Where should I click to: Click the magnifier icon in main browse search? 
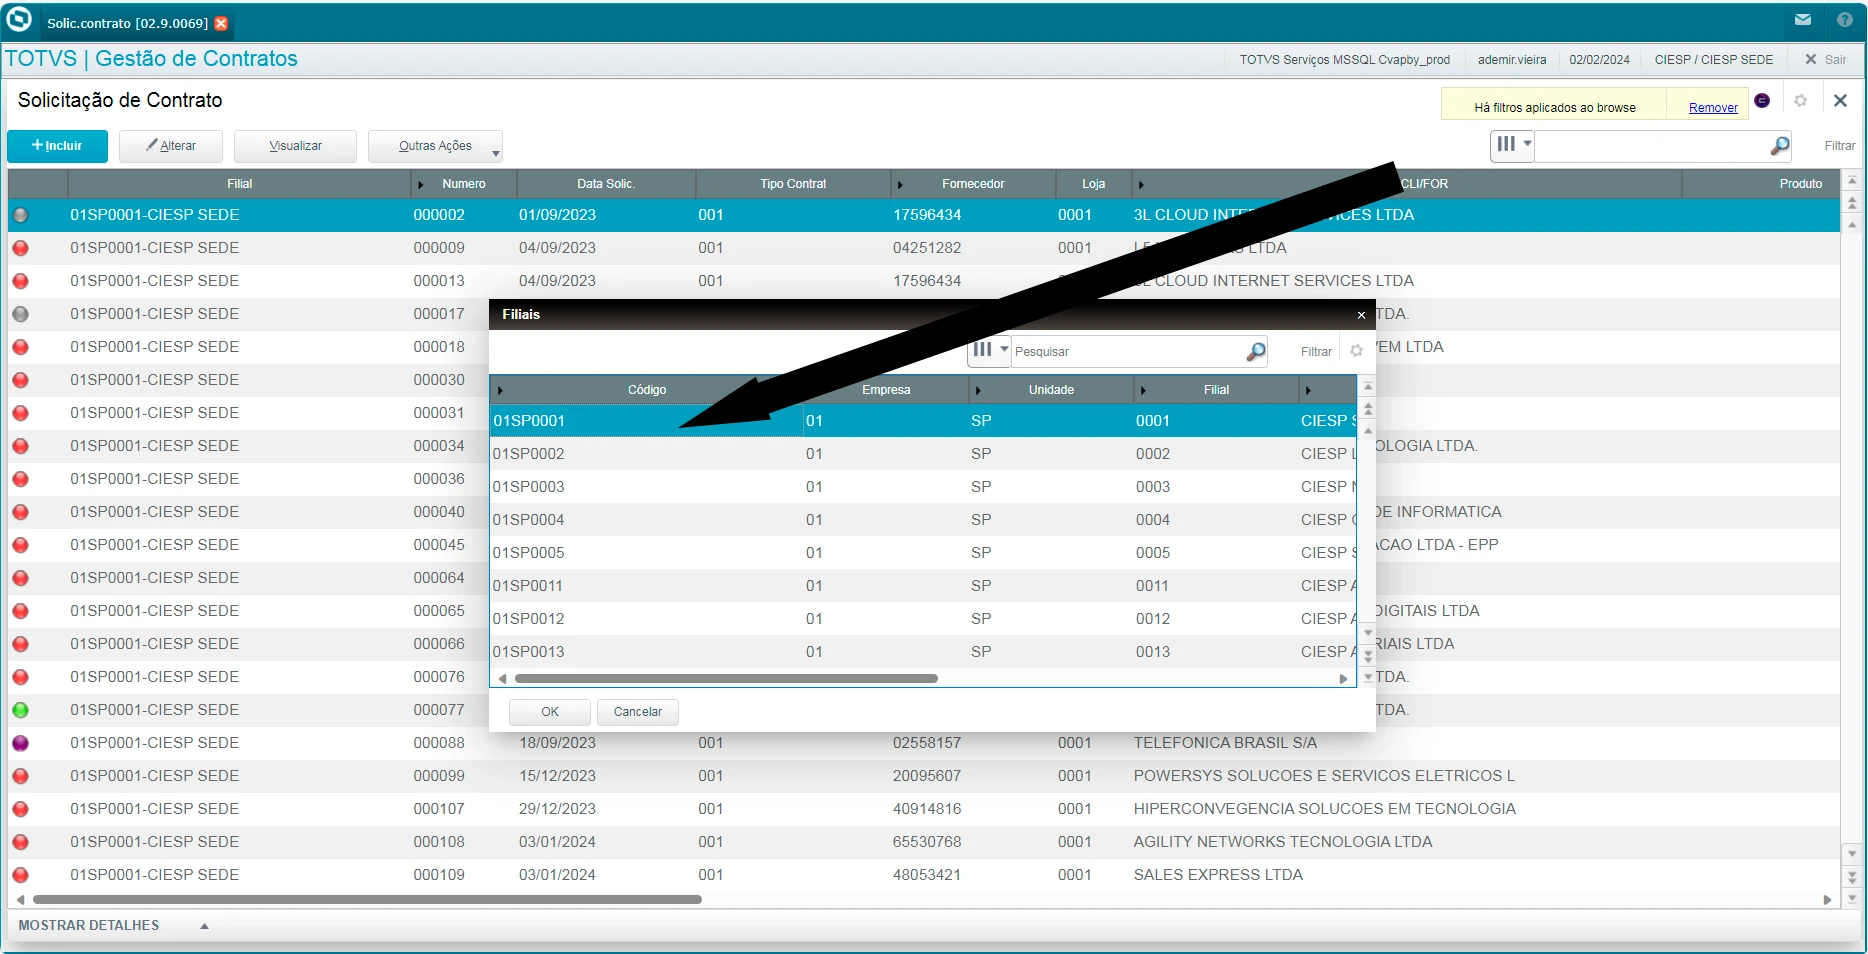[1779, 146]
